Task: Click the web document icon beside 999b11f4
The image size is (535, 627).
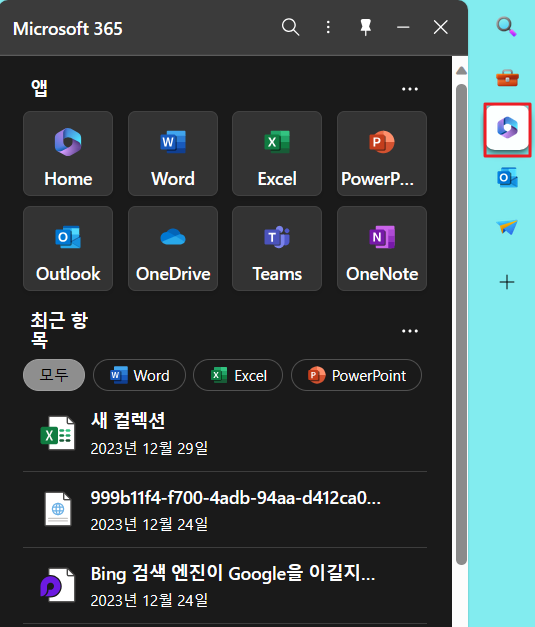Action: (58, 509)
